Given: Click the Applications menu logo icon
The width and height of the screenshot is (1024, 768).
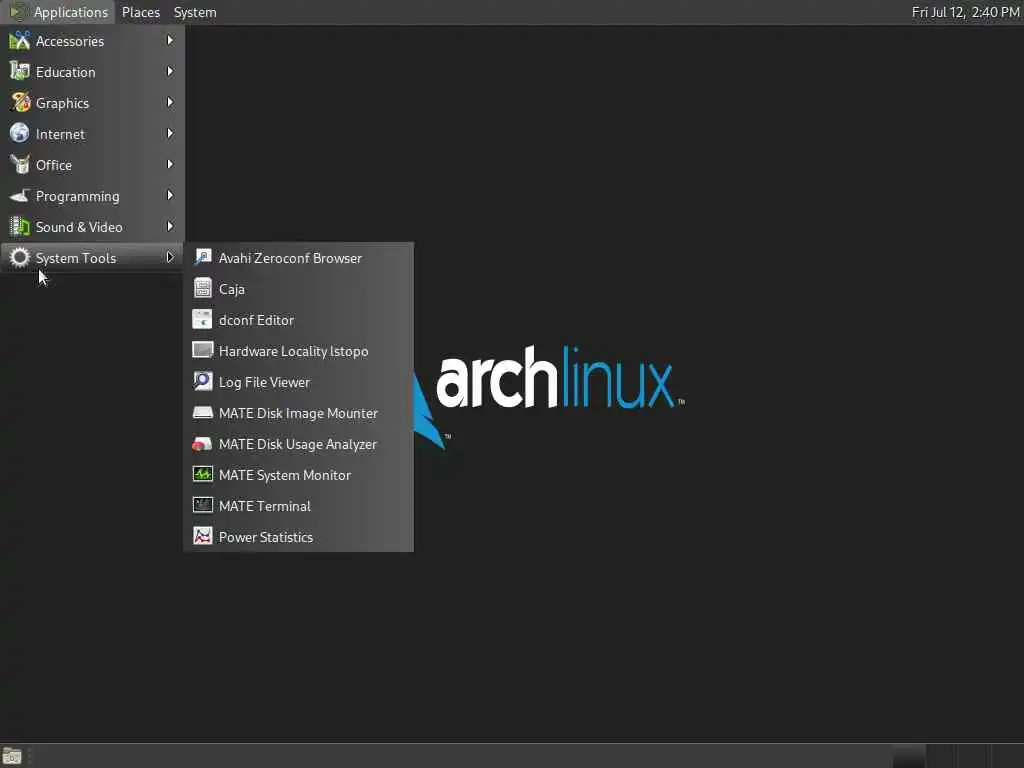Looking at the screenshot, I should pyautogui.click(x=18, y=12).
